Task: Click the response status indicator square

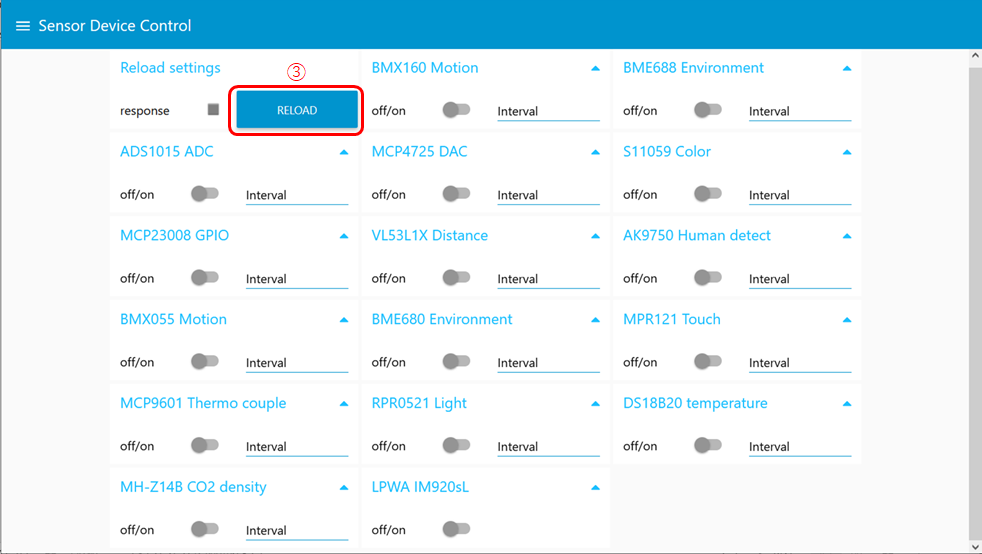Action: [x=213, y=110]
